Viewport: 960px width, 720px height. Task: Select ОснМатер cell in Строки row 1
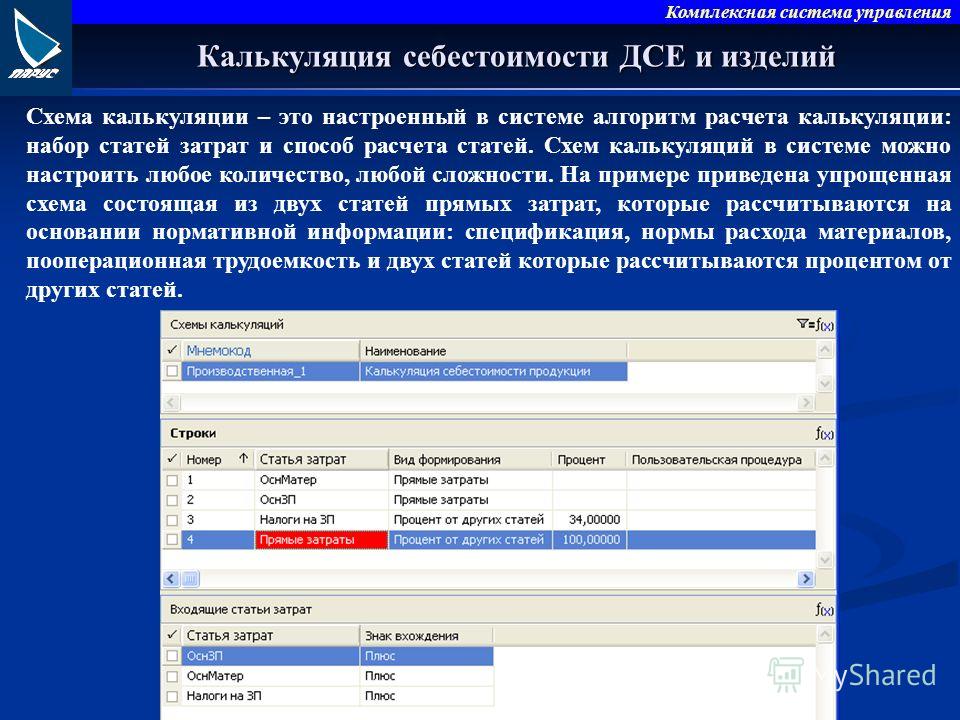321,480
